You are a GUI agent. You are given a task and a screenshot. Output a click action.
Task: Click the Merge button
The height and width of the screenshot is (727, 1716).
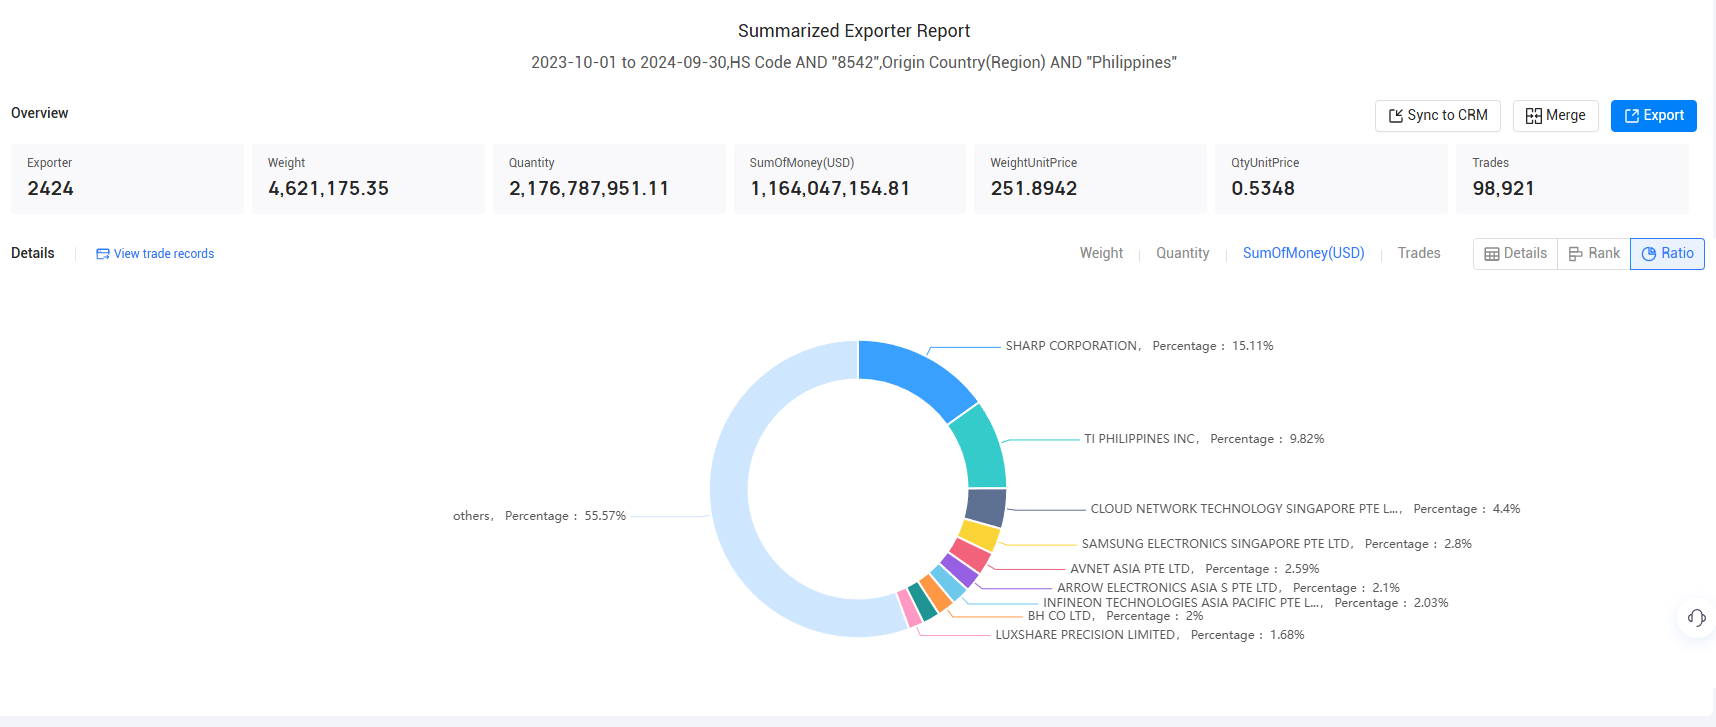[x=1555, y=116]
